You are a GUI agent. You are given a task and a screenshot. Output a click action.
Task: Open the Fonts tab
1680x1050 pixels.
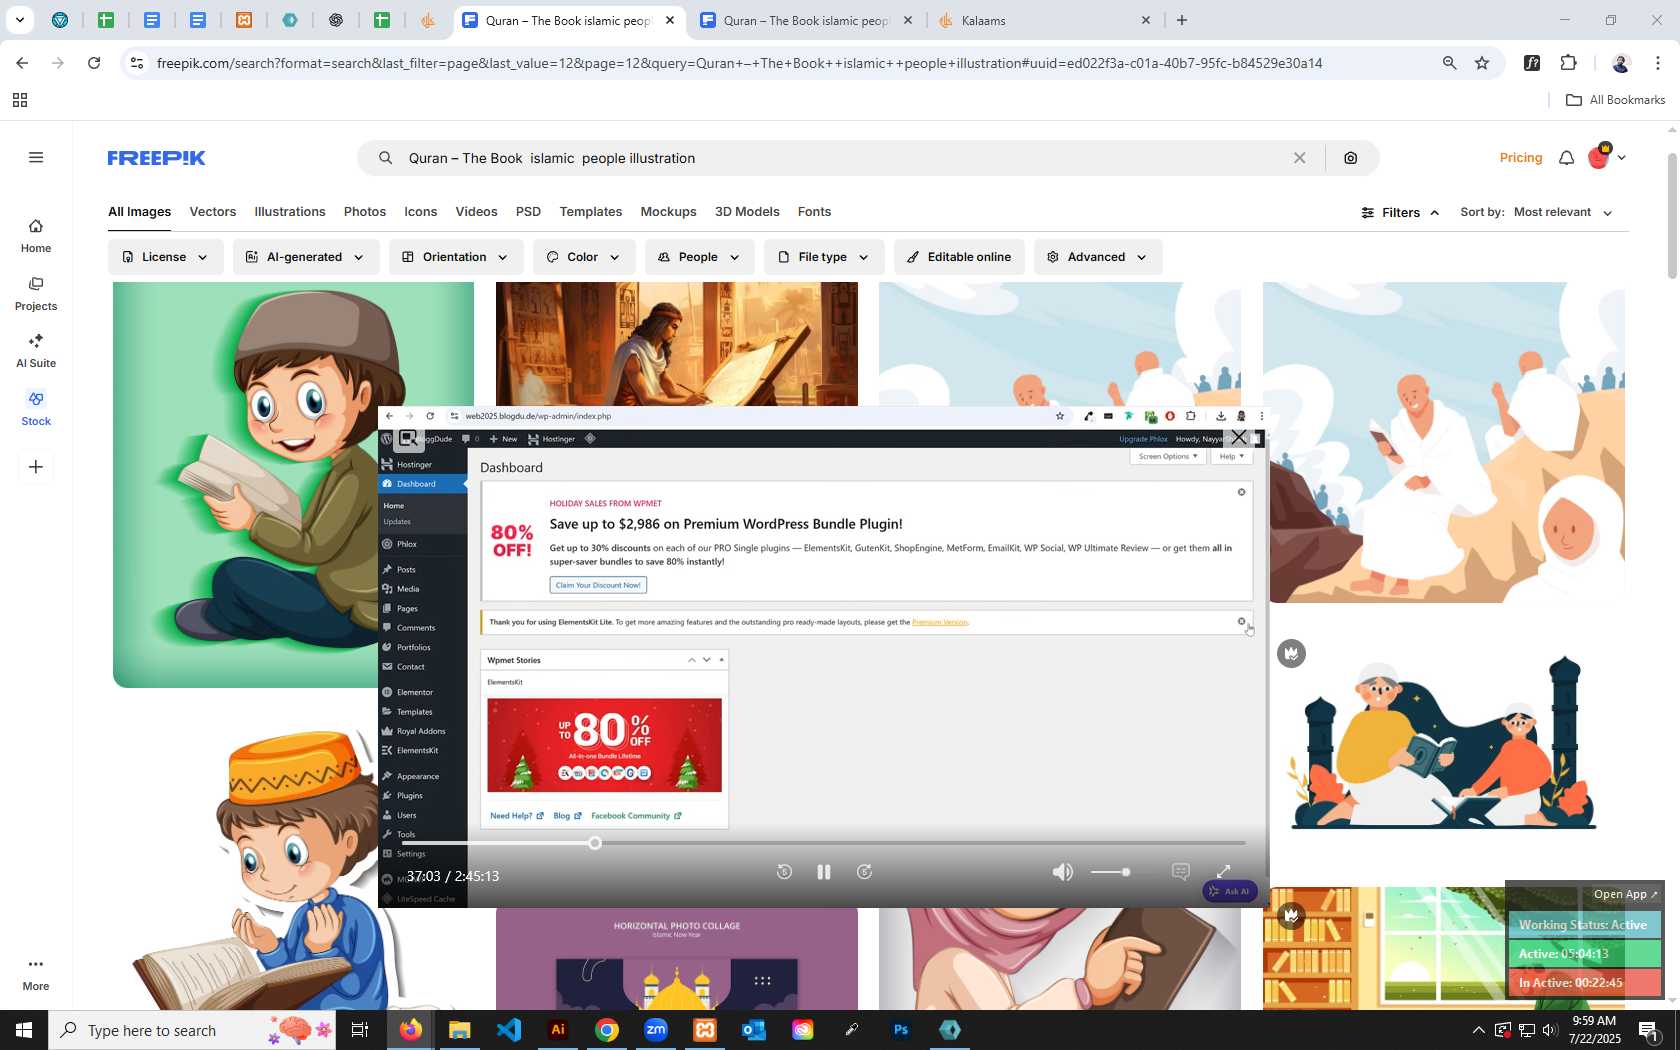pos(814,212)
